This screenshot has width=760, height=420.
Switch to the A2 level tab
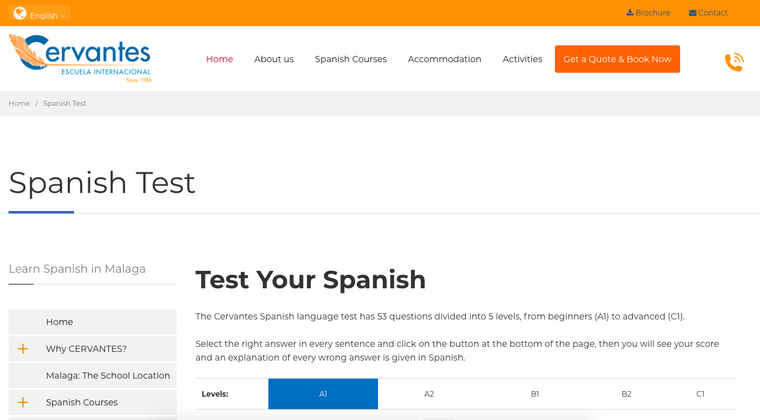pyautogui.click(x=429, y=394)
